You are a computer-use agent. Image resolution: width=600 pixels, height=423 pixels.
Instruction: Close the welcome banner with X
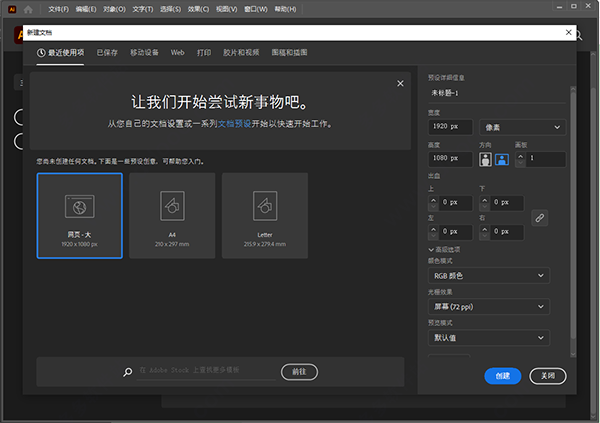pos(400,84)
